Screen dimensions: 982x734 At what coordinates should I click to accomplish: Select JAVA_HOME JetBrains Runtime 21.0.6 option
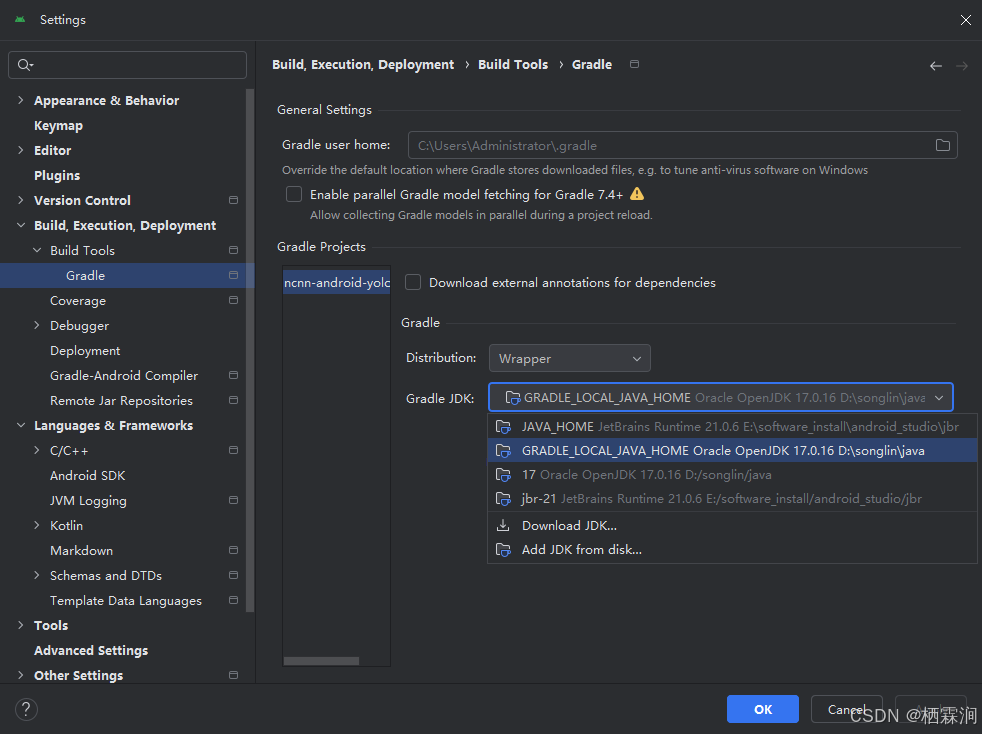(x=732, y=426)
